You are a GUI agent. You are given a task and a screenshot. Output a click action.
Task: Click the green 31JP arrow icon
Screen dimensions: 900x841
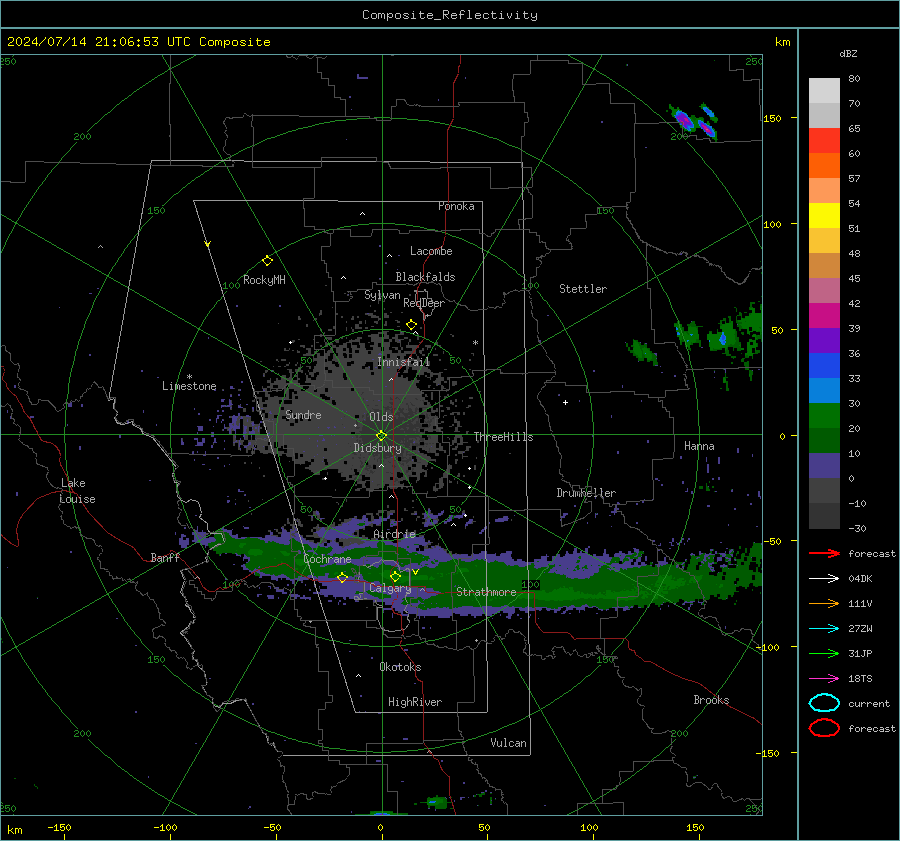pyautogui.click(x=824, y=653)
